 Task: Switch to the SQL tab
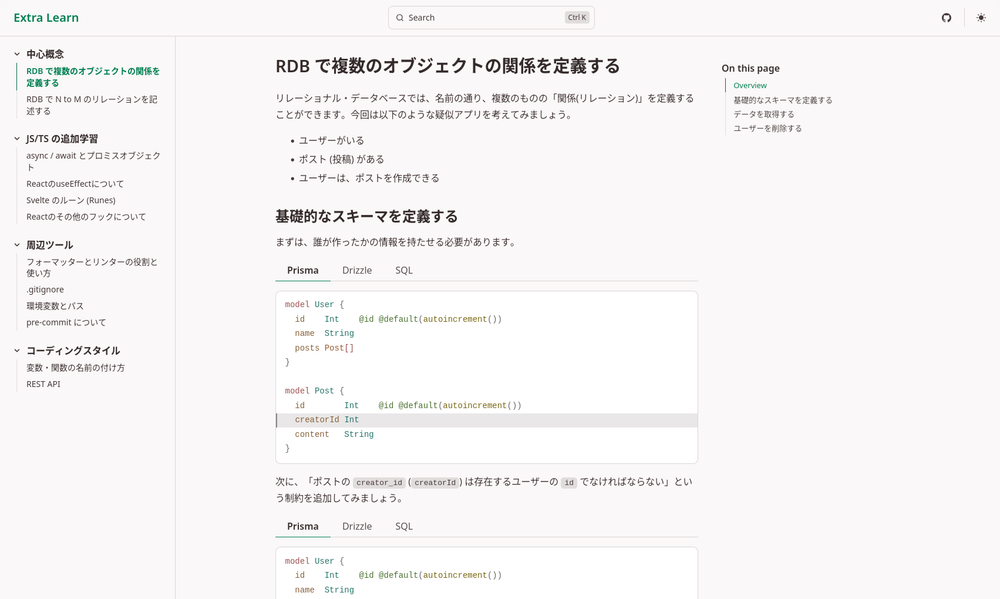tap(403, 270)
